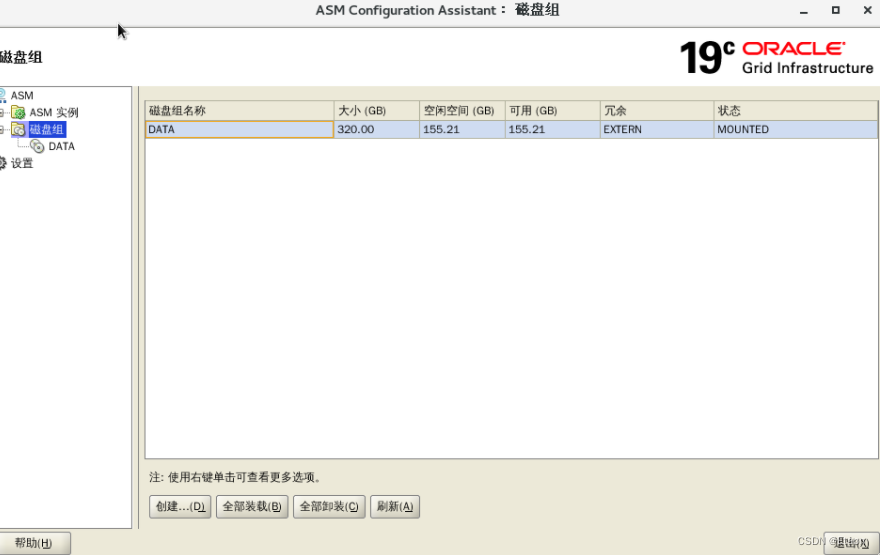
Task: Select the DATA node in the tree
Action: click(x=61, y=147)
